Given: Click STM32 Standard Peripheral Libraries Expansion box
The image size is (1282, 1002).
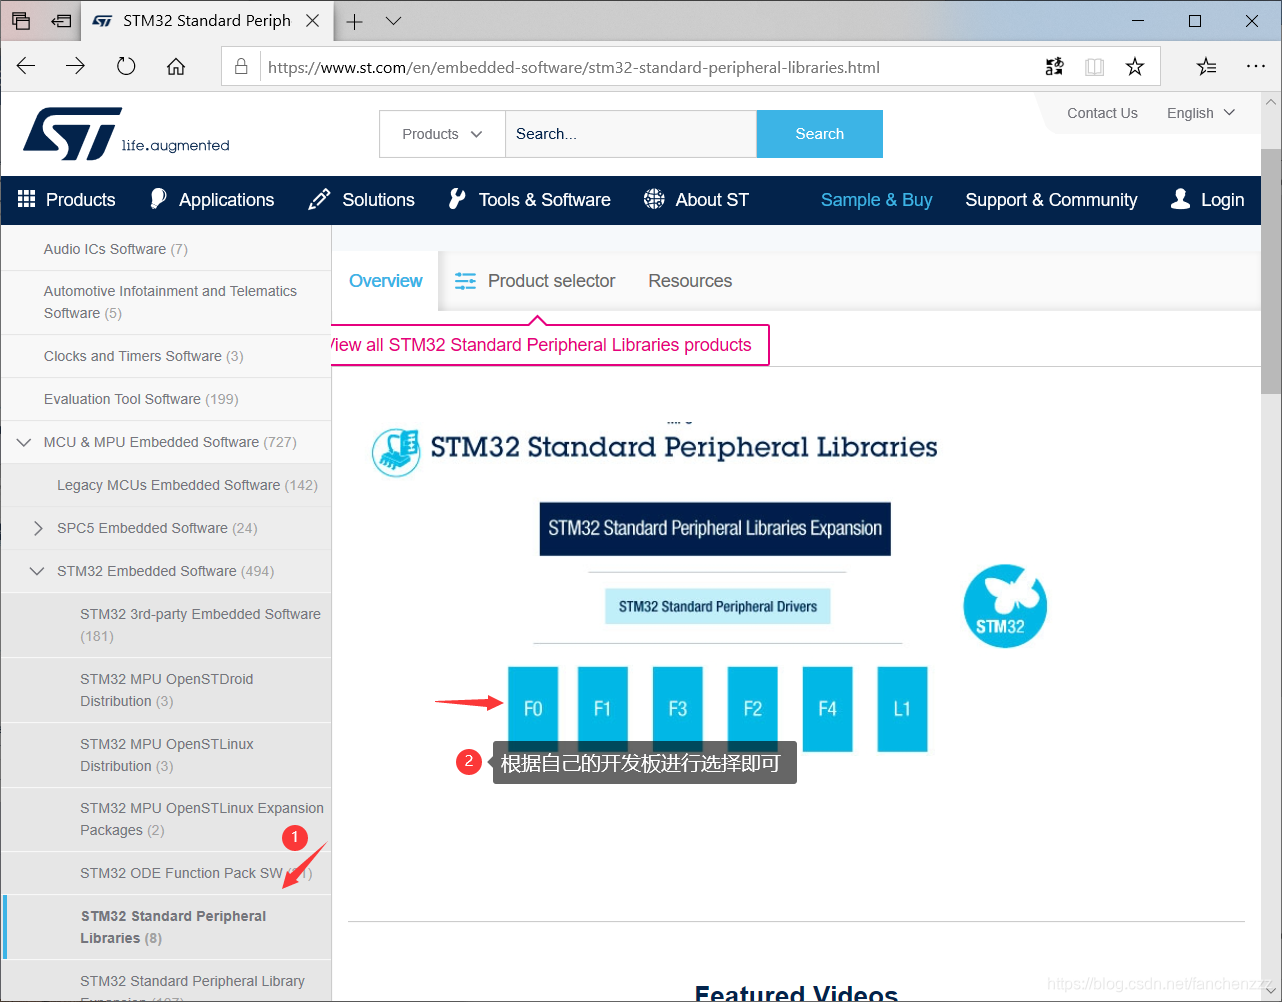Looking at the screenshot, I should pos(715,529).
